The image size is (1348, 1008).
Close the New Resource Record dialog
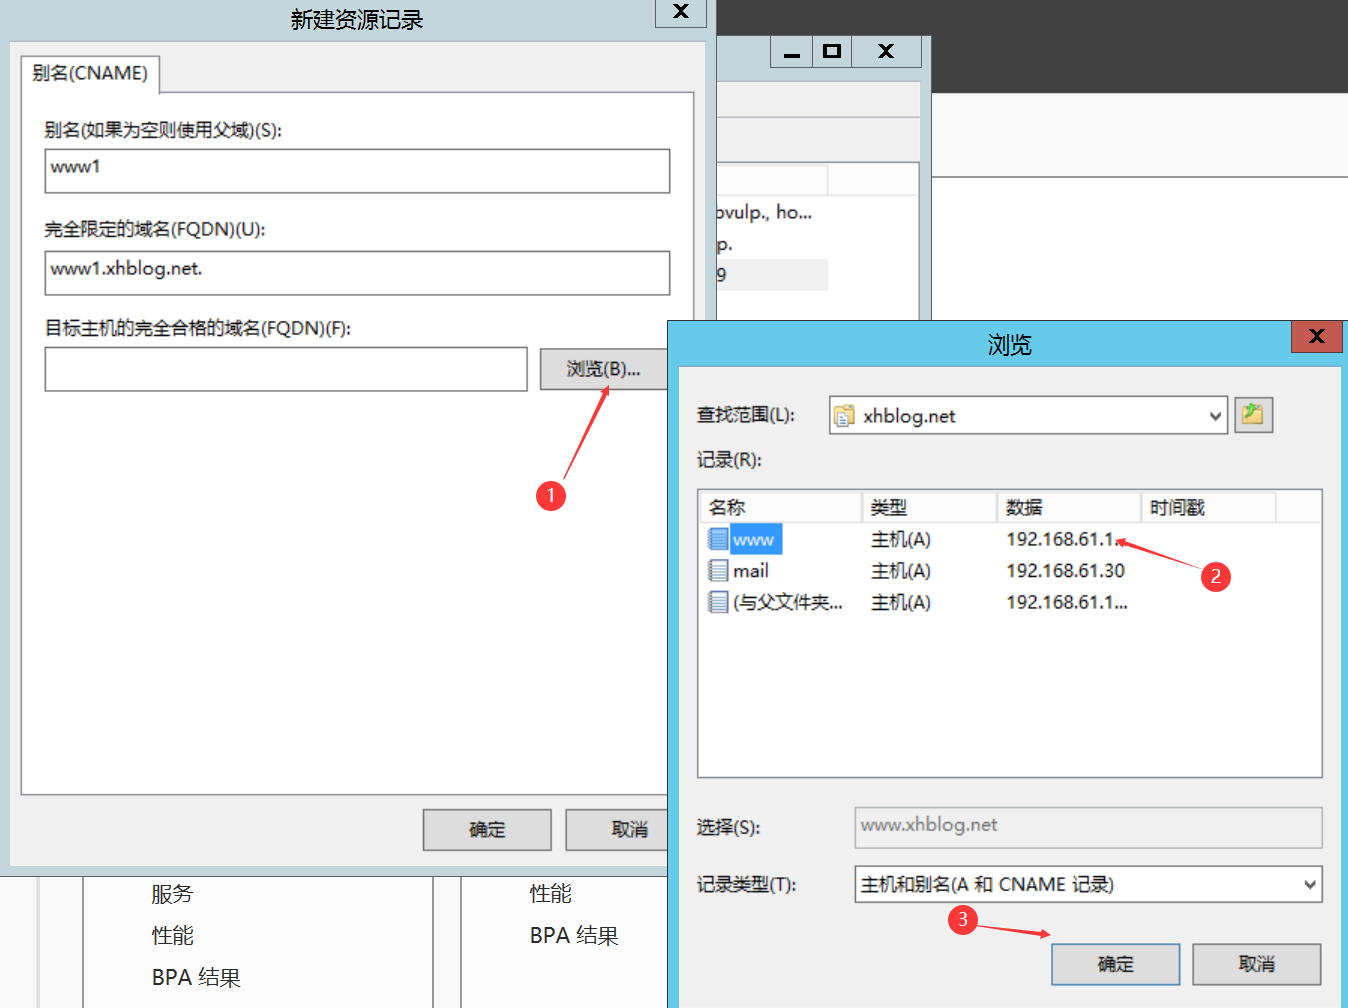pos(681,12)
